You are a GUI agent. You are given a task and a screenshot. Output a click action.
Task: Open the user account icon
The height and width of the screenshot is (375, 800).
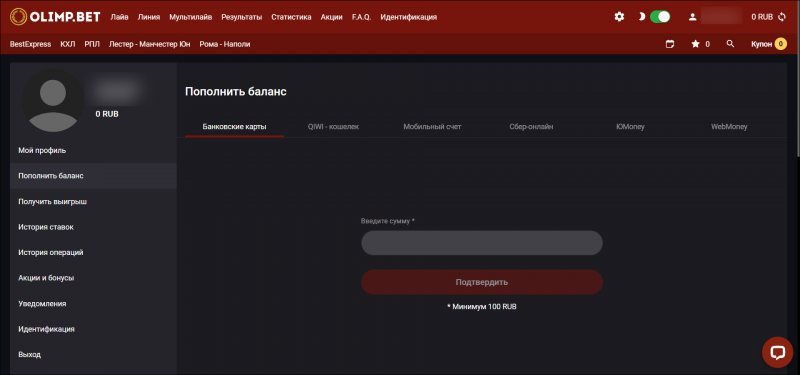click(692, 17)
